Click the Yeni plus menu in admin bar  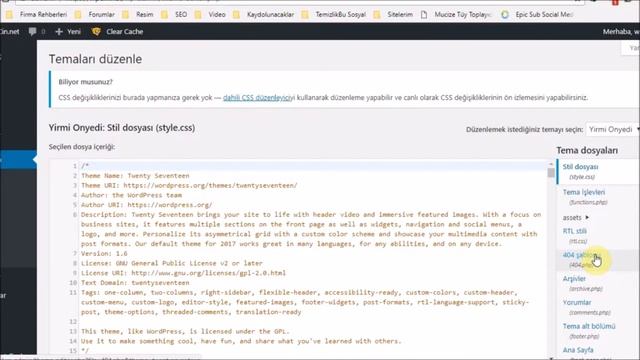tap(68, 31)
